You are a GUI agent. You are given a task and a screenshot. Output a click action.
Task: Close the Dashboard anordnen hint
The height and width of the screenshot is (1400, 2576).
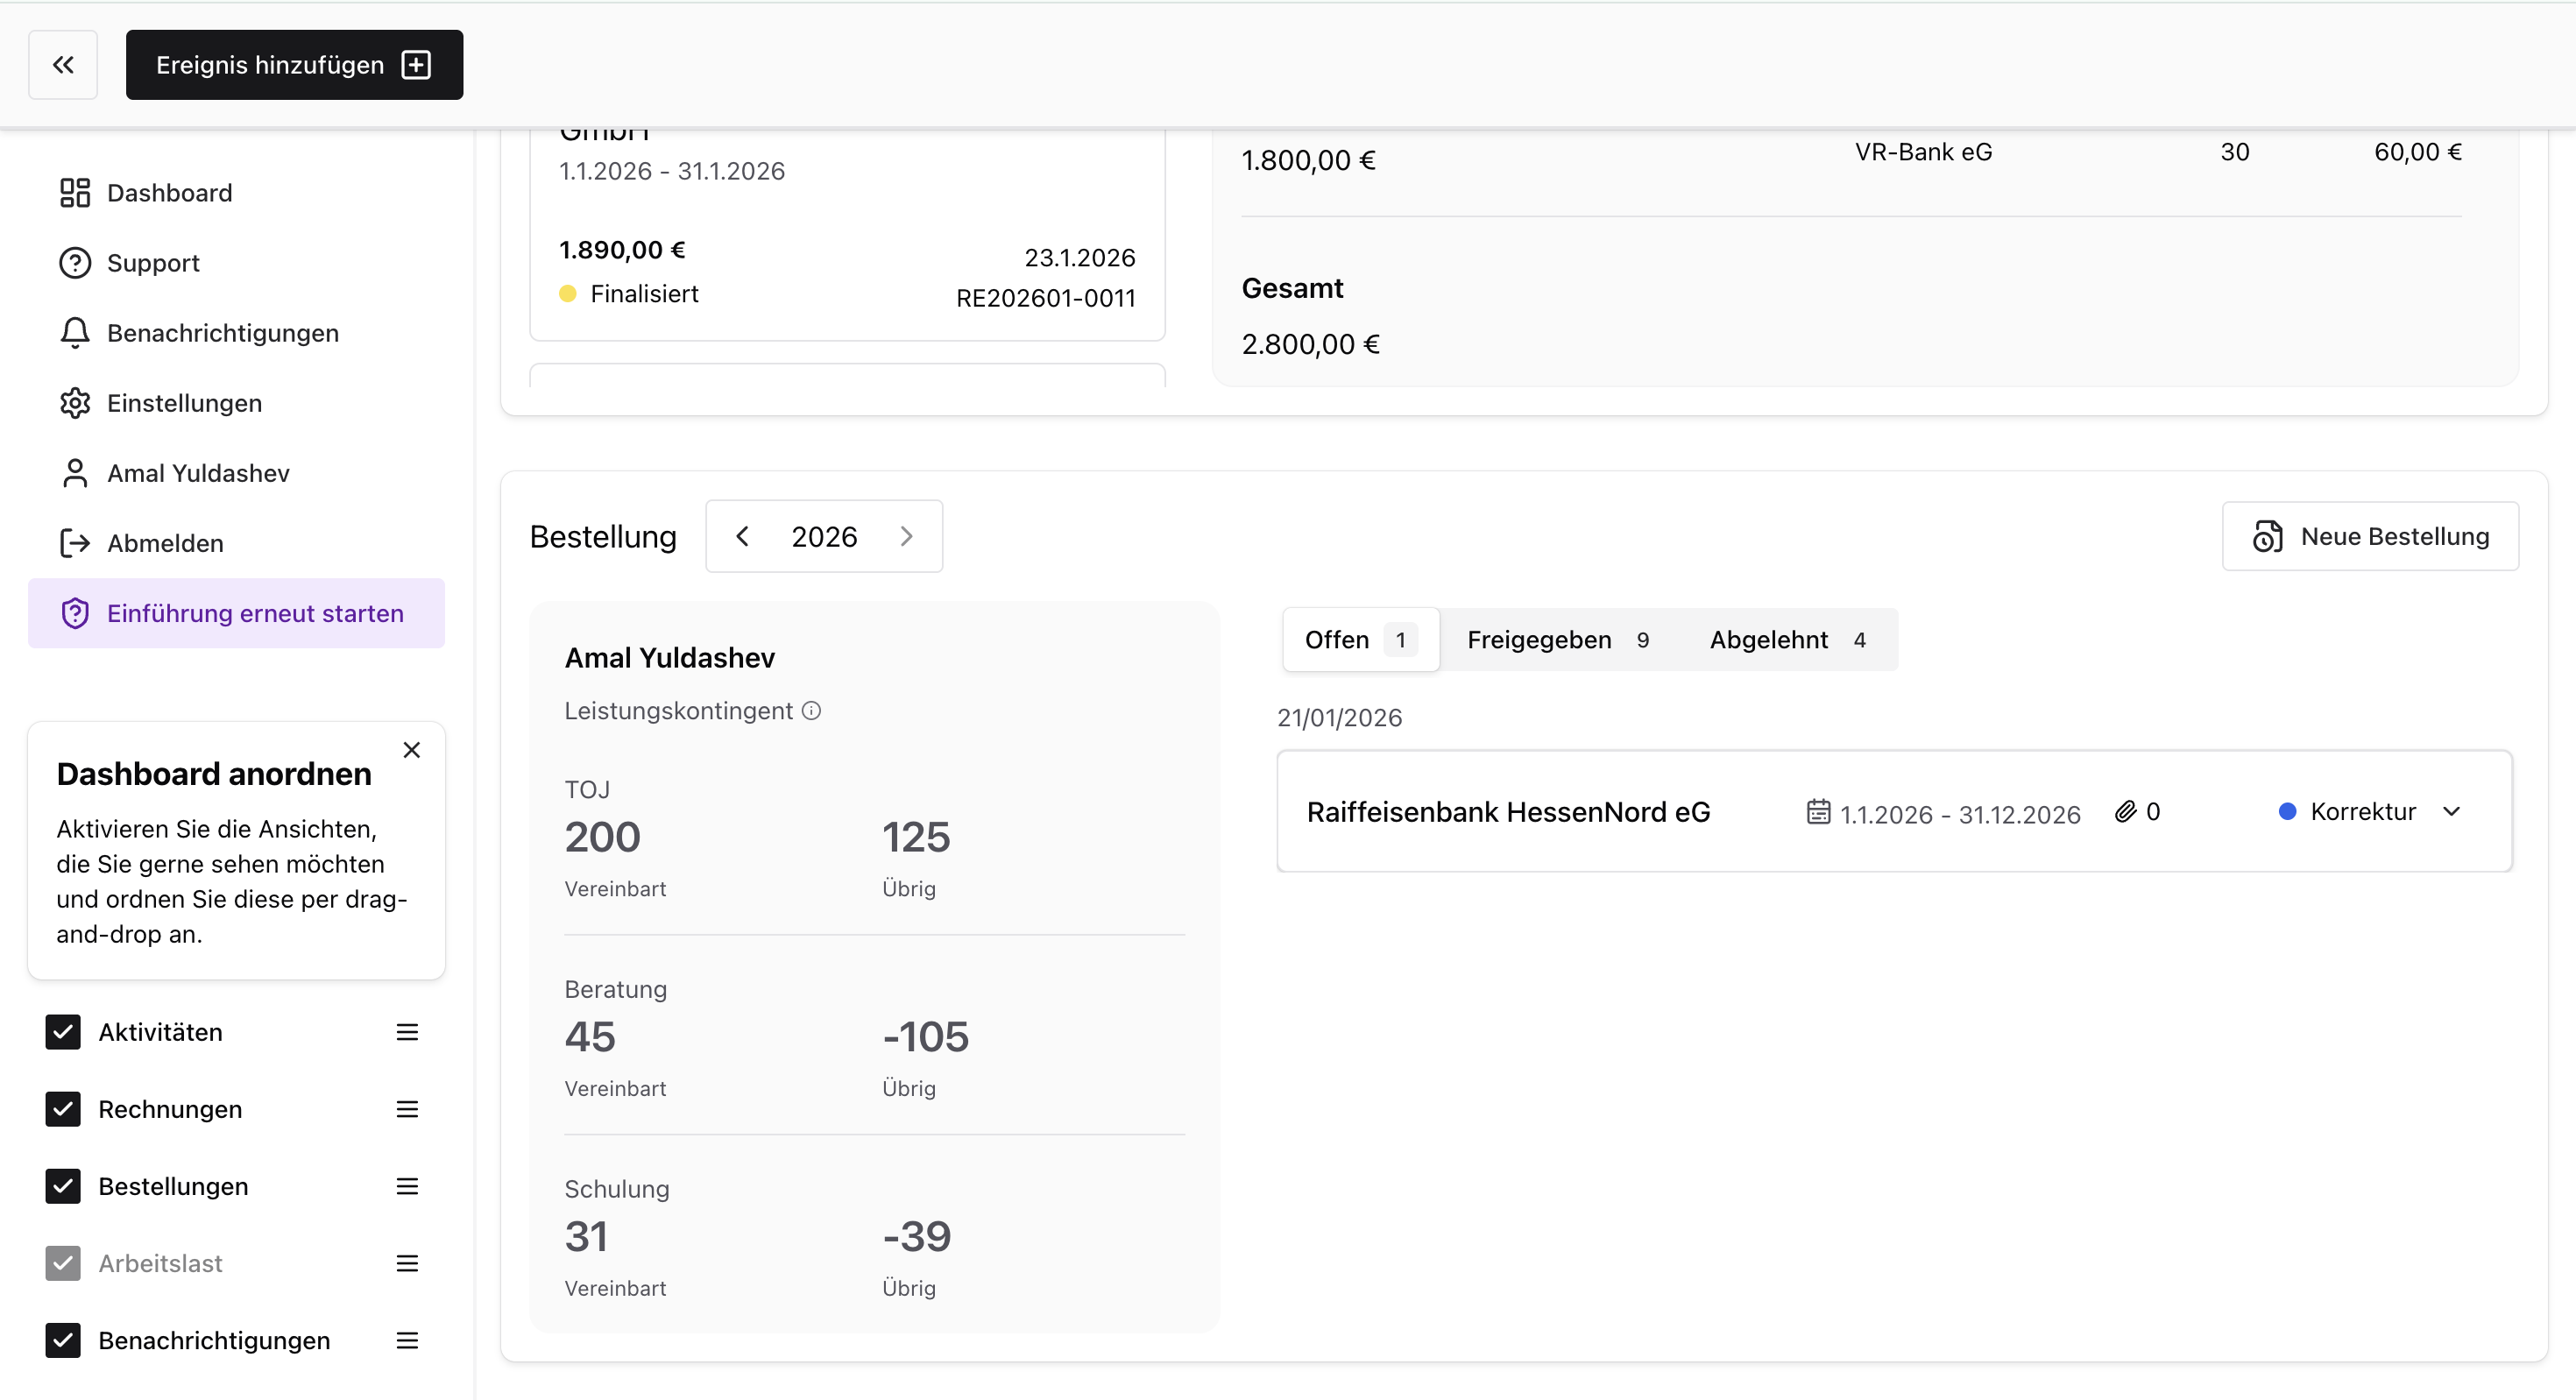[411, 750]
